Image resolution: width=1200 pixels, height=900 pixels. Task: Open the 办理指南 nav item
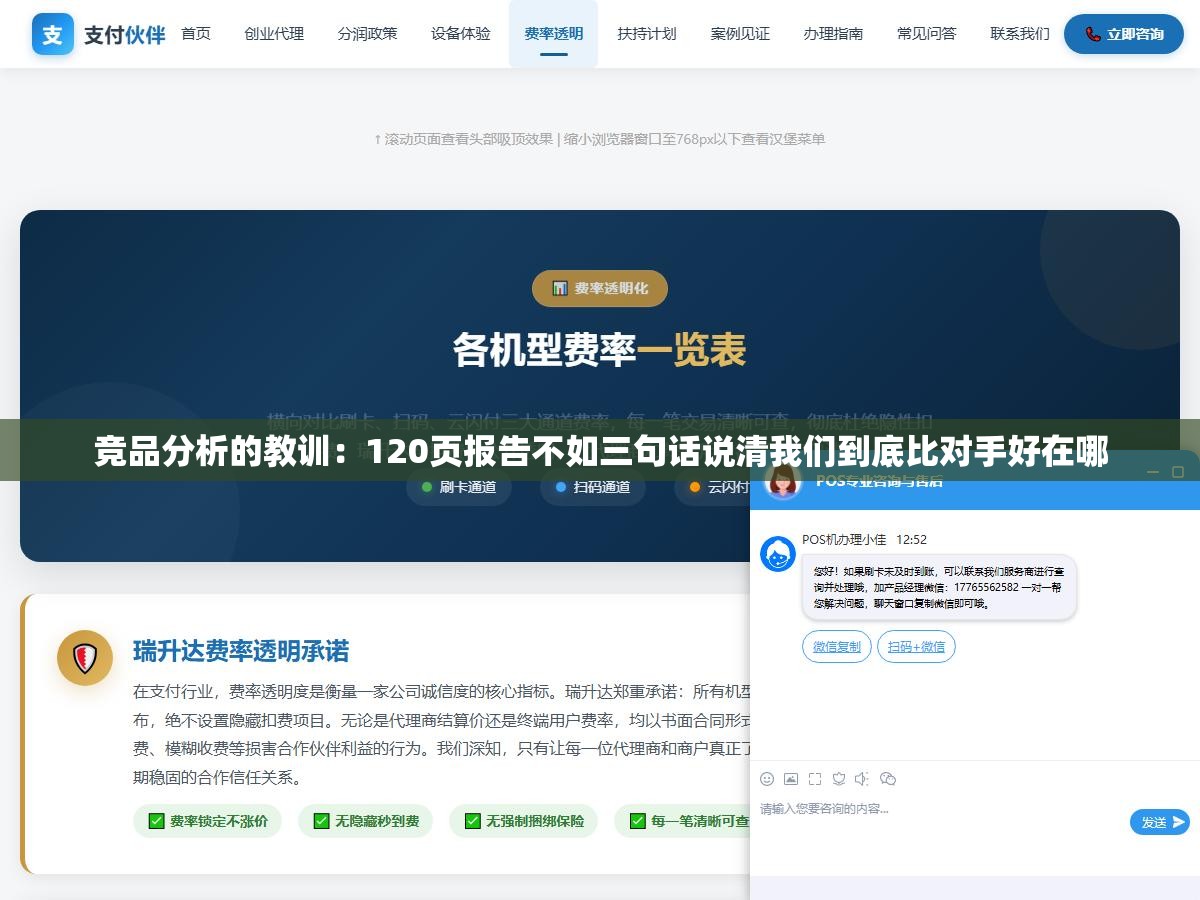point(833,34)
